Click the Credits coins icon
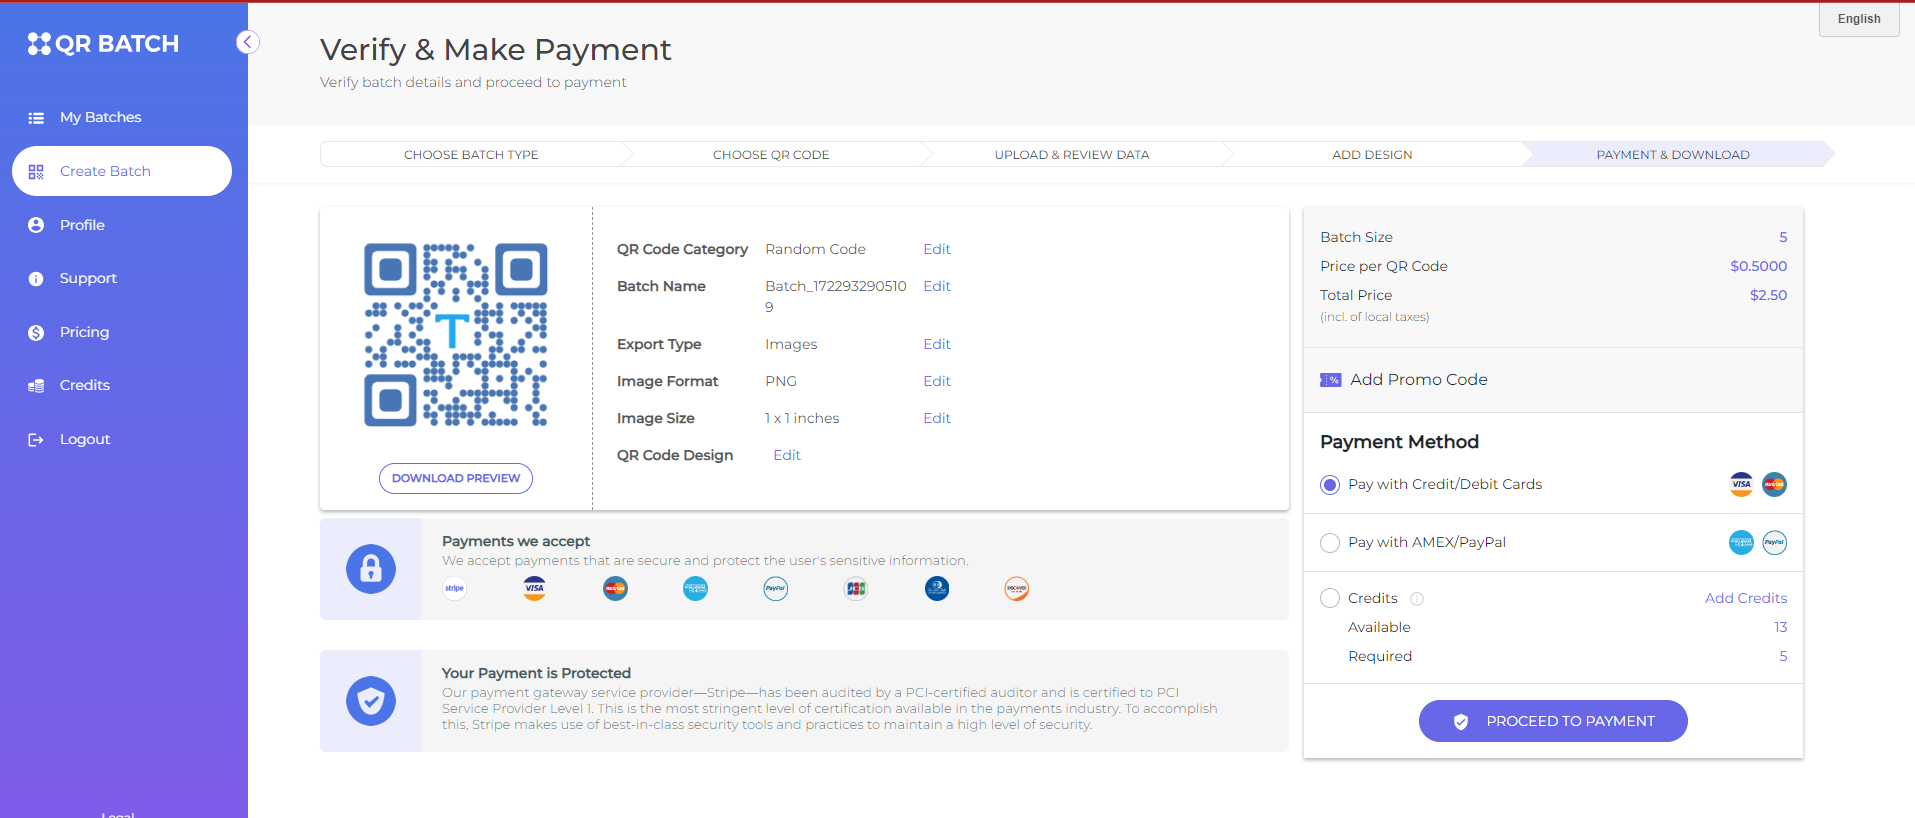 click(x=36, y=386)
